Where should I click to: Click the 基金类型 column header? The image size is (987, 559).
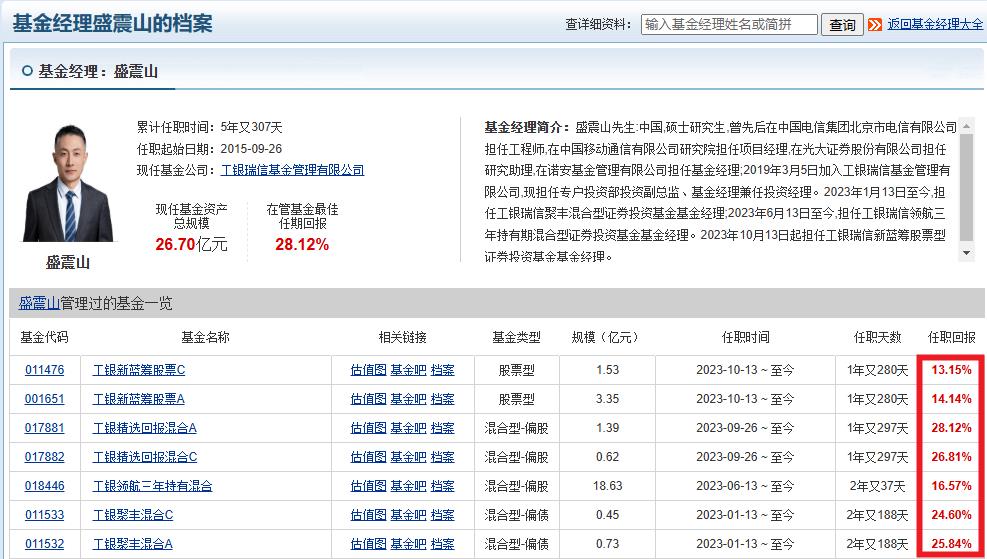point(516,337)
